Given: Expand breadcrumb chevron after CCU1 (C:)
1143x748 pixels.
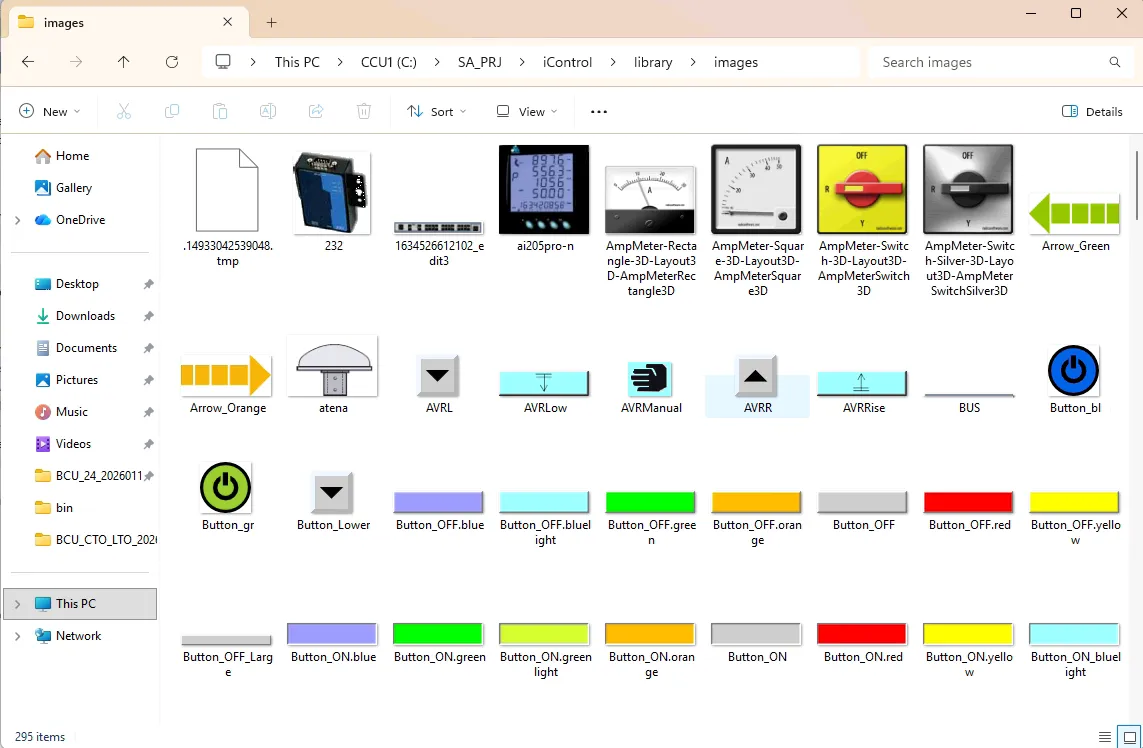Looking at the screenshot, I should [x=437, y=62].
